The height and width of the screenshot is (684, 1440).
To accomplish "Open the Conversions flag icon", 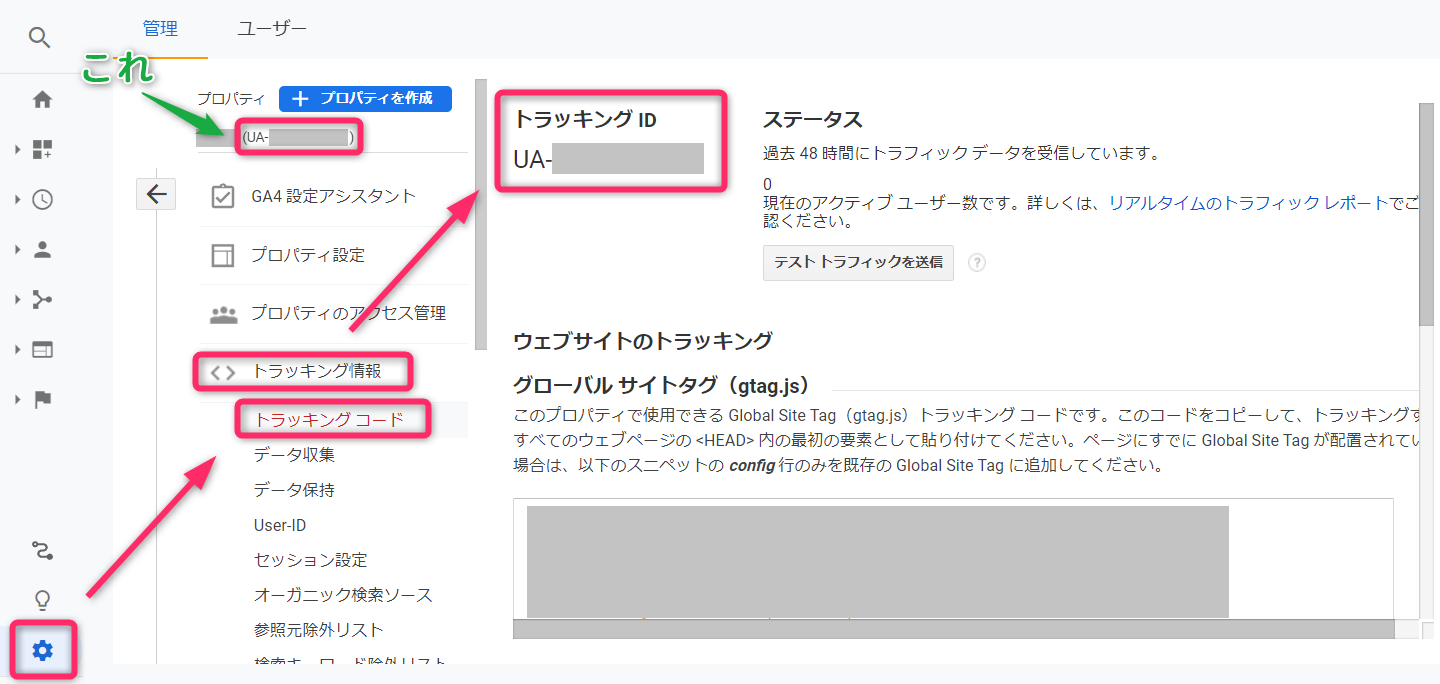I will (42, 400).
